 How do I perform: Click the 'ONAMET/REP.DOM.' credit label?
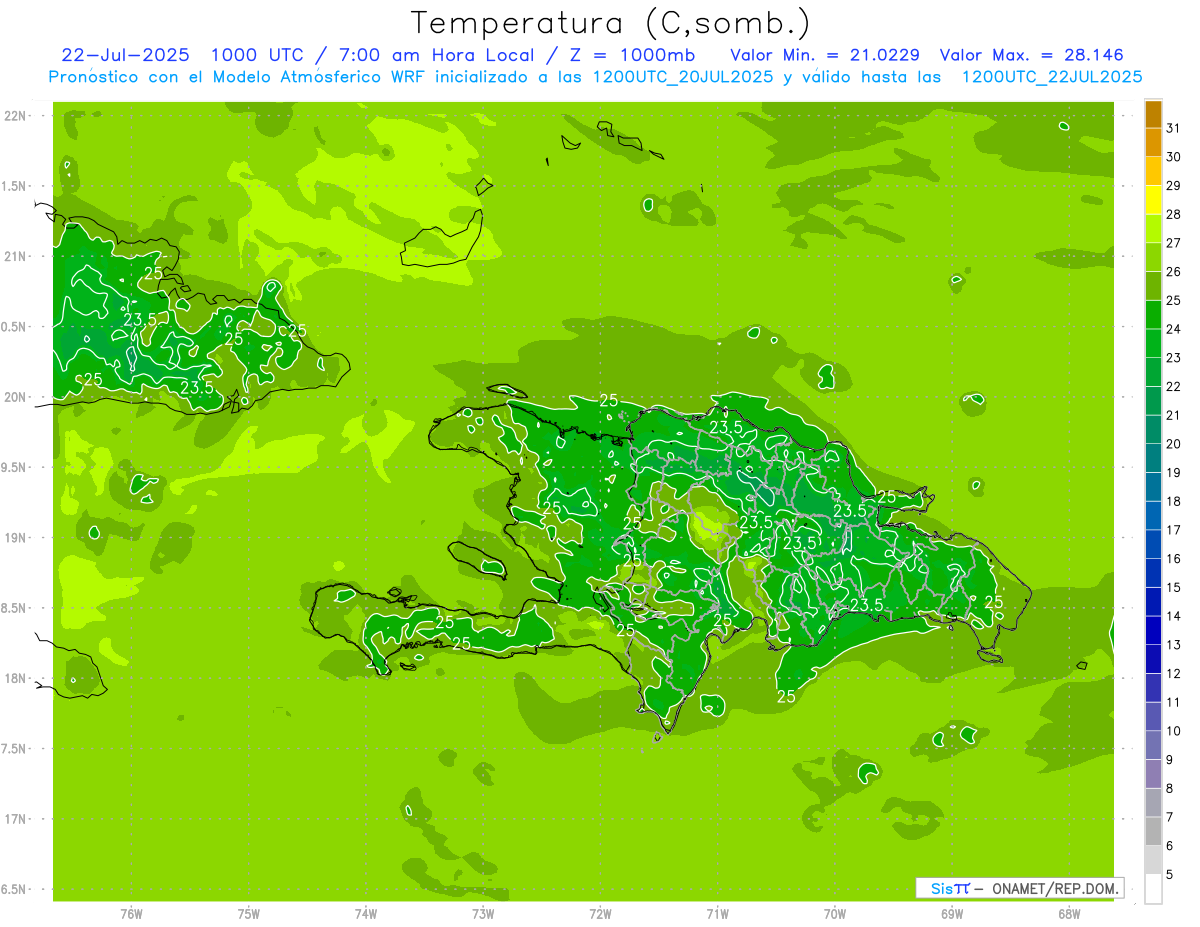tap(1056, 888)
